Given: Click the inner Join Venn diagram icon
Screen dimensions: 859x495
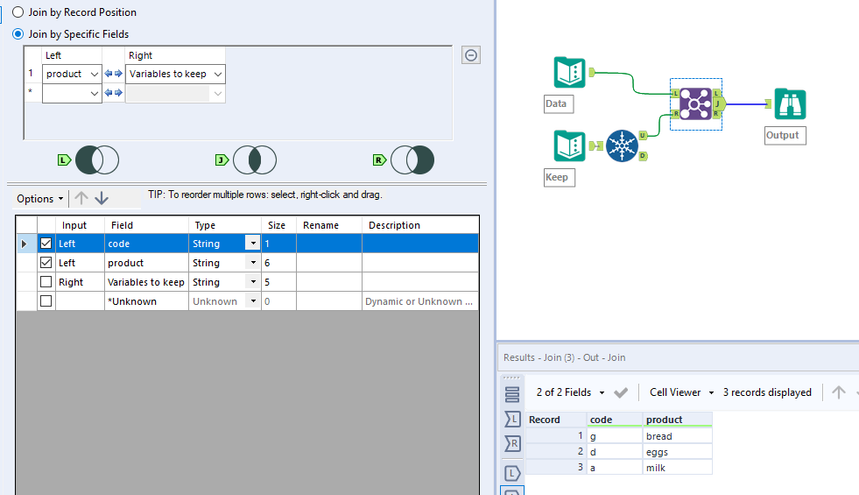Looking at the screenshot, I should coord(255,160).
